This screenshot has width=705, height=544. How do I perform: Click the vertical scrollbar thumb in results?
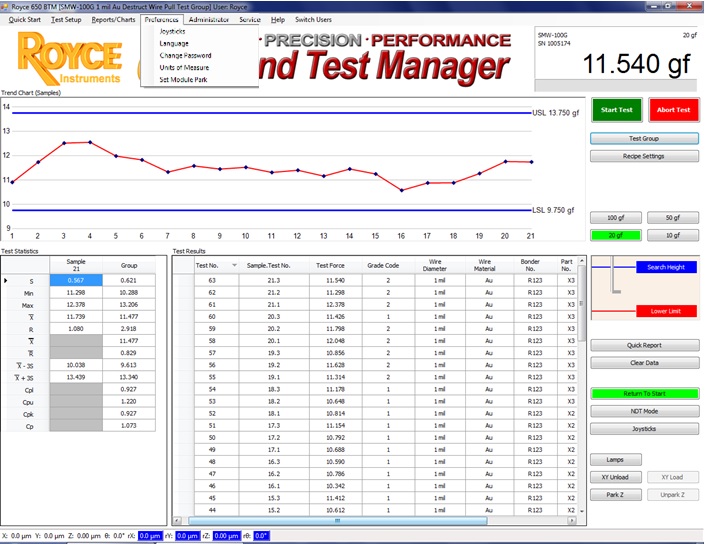(582, 303)
